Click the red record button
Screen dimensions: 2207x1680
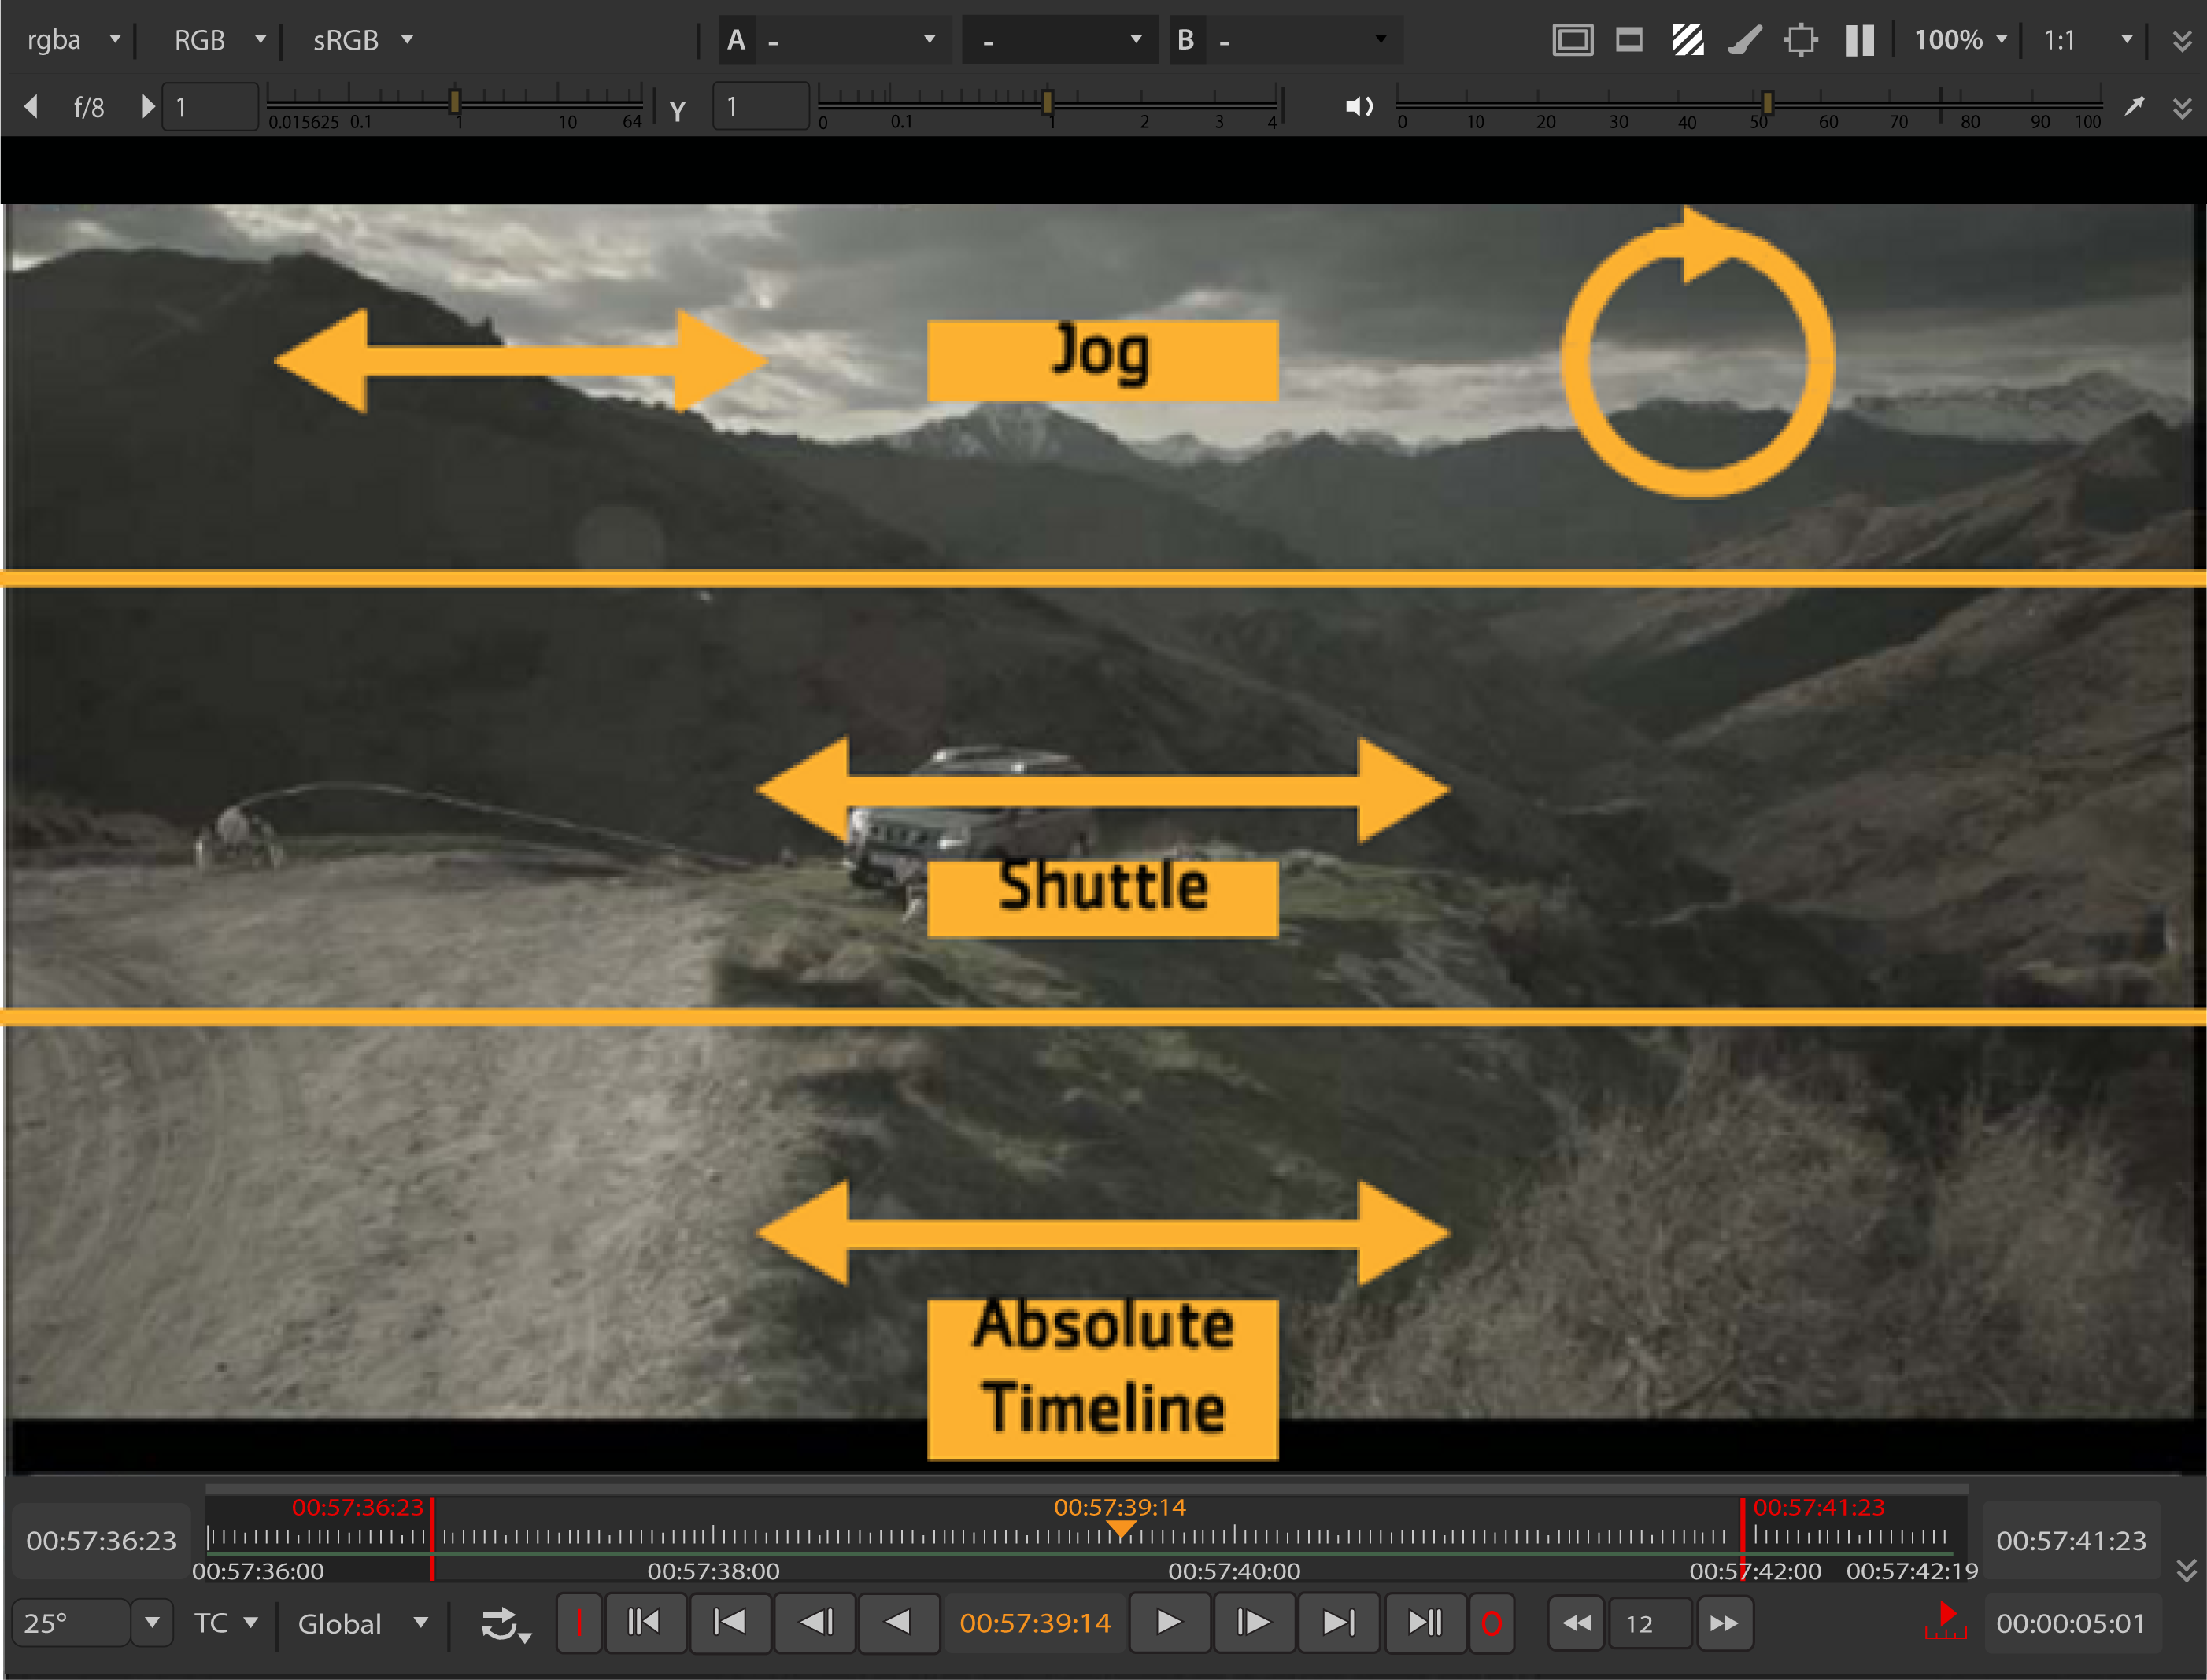click(1491, 1623)
